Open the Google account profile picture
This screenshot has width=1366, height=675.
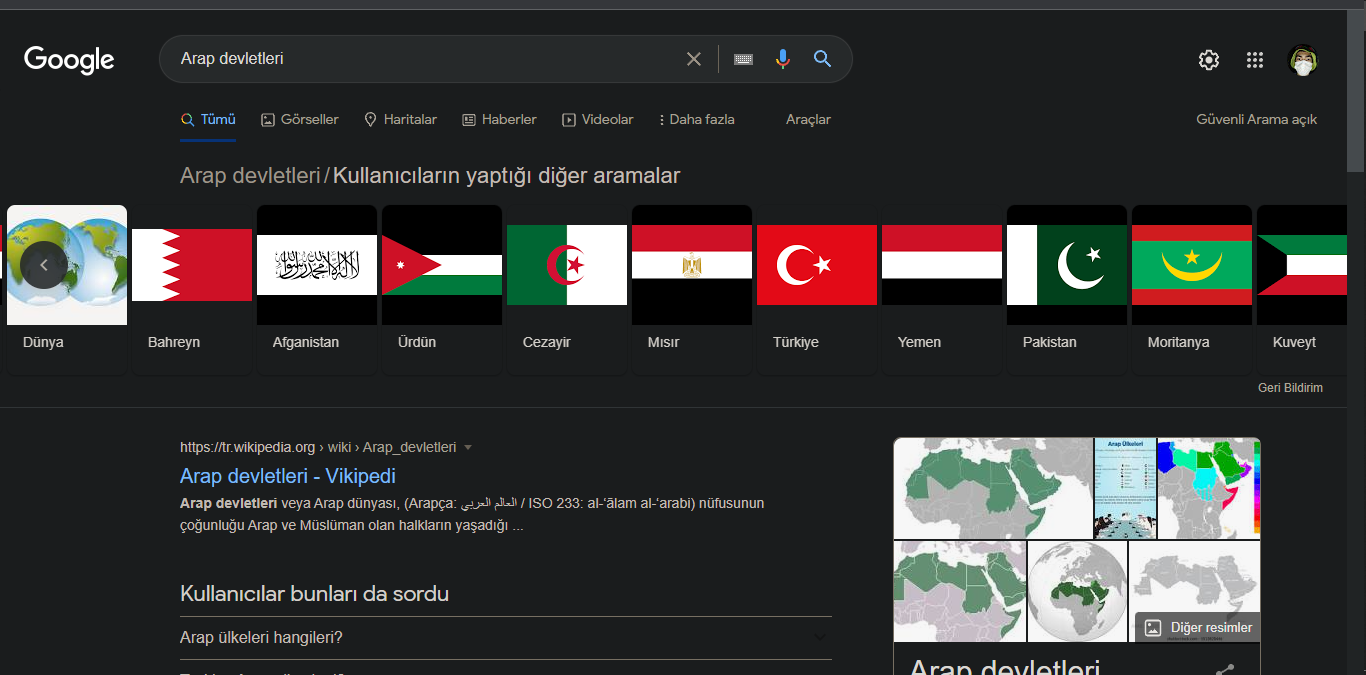(x=1303, y=60)
